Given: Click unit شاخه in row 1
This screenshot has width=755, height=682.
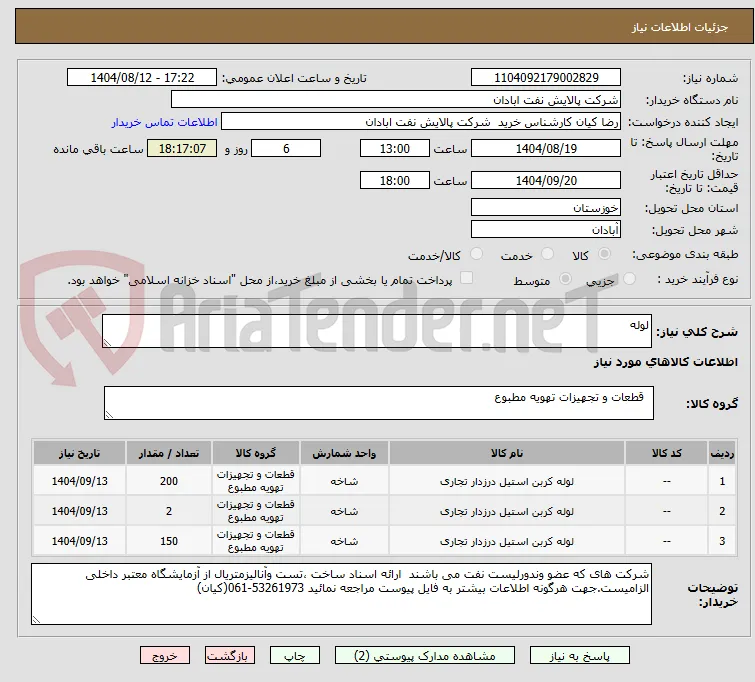Looking at the screenshot, I should point(344,481).
